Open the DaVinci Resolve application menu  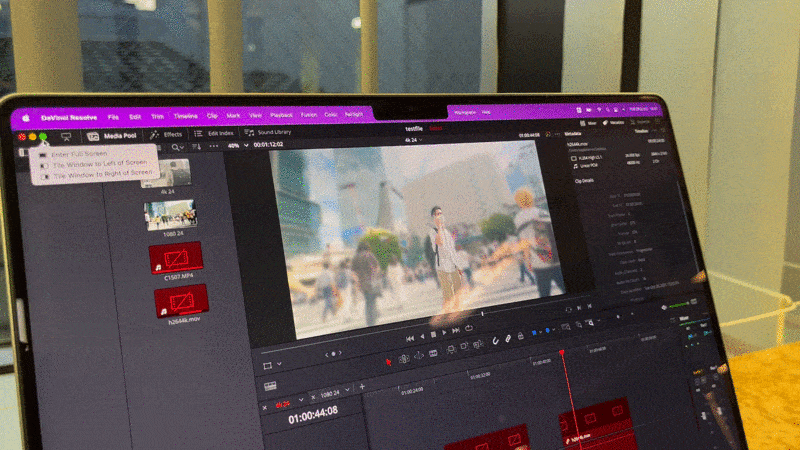69,117
